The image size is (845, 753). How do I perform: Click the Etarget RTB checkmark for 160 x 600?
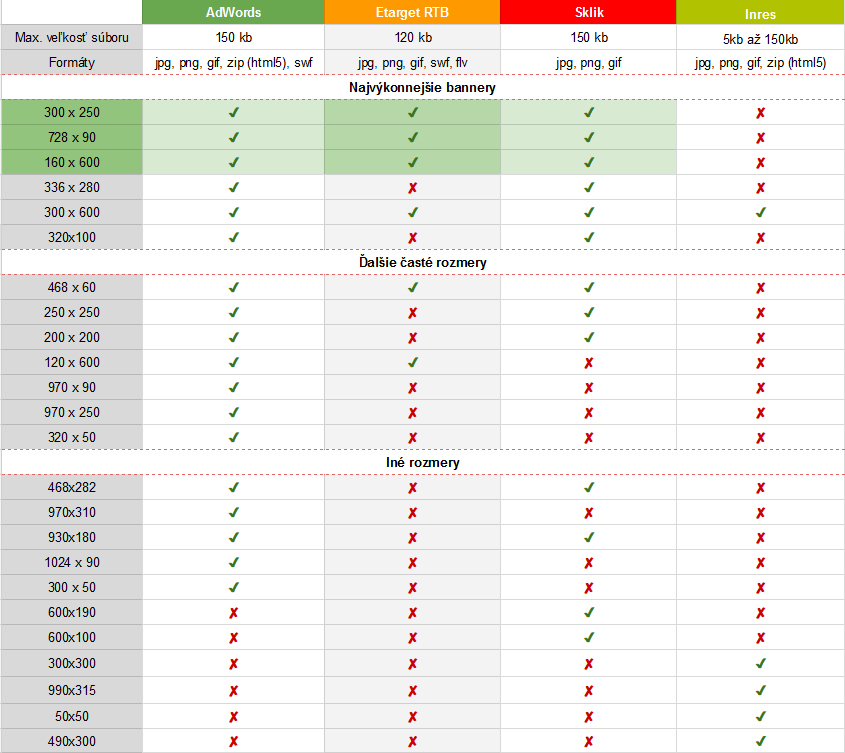point(412,162)
